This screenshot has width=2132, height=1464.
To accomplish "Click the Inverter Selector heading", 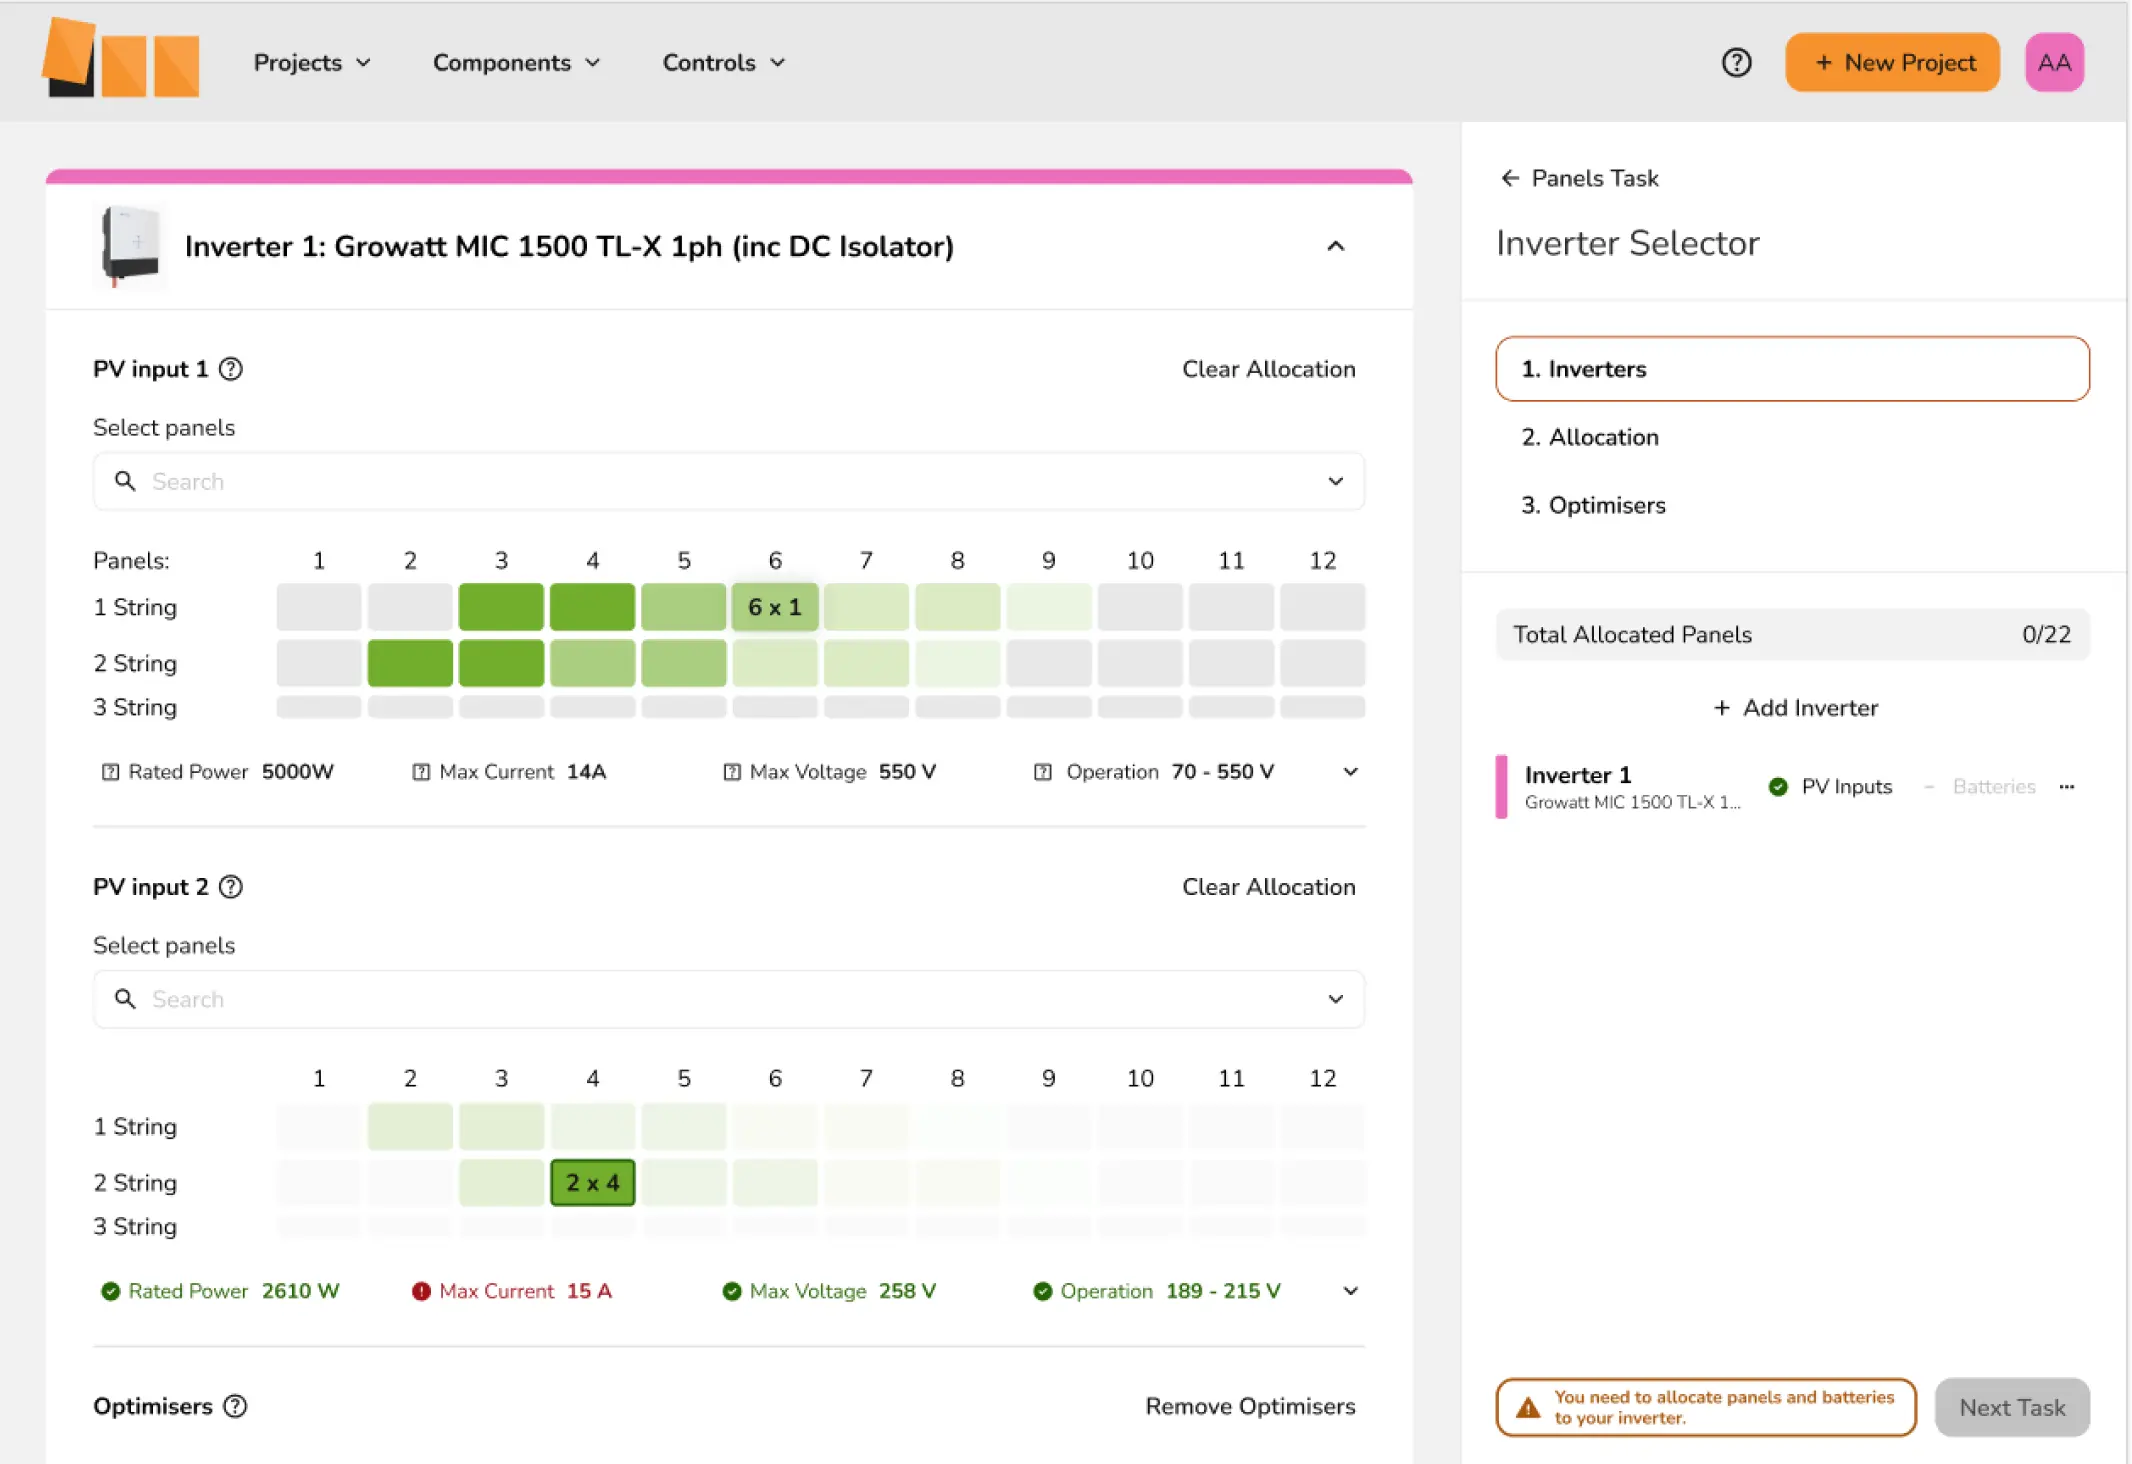I will (x=1627, y=243).
